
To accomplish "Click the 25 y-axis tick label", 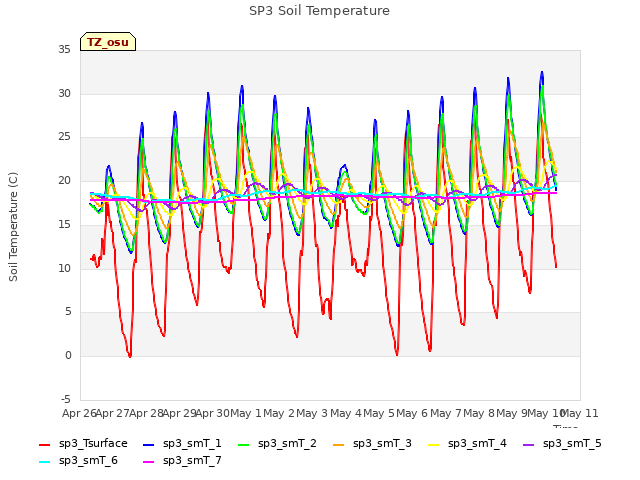I will [64, 137].
